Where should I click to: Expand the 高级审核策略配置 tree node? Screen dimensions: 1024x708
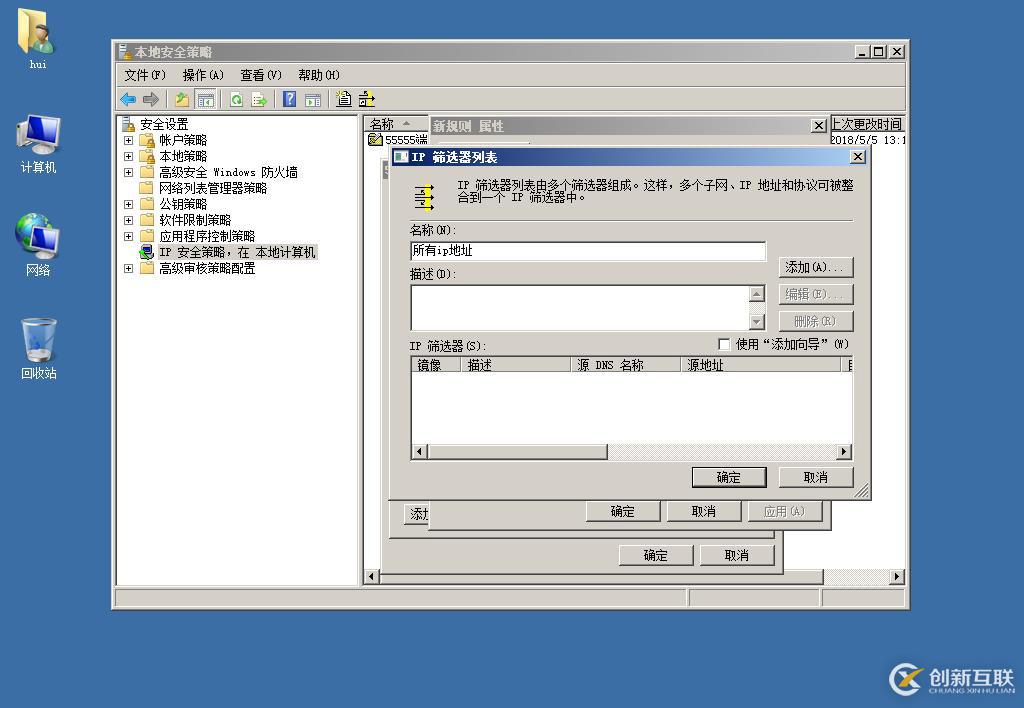click(x=129, y=268)
